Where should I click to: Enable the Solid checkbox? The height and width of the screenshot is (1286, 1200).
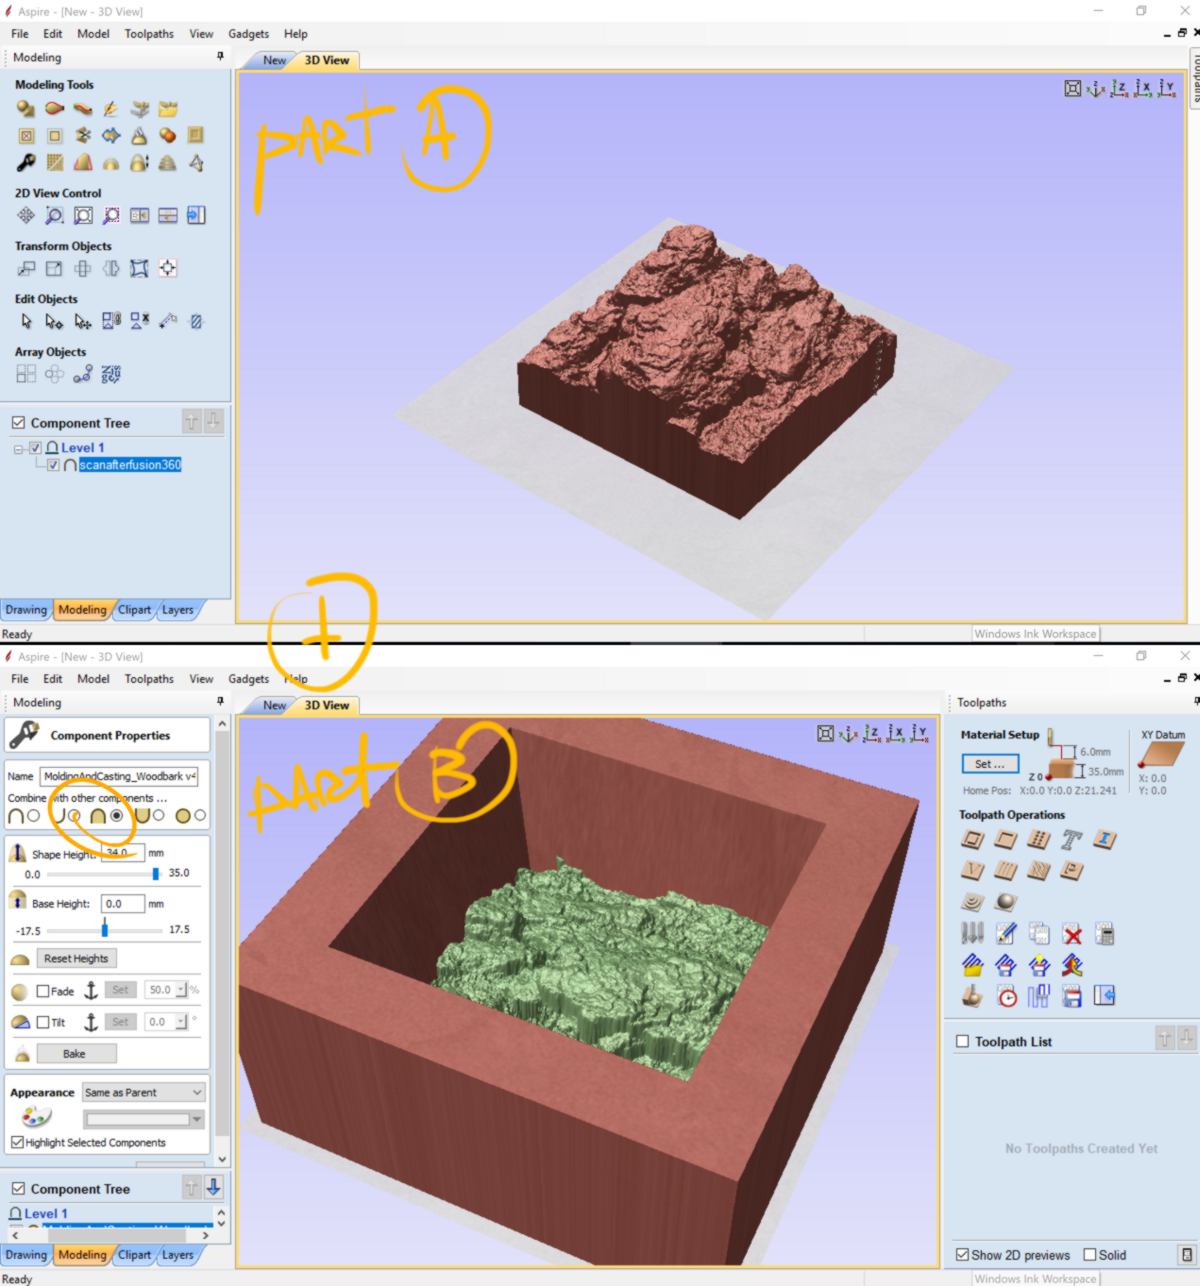1090,1255
